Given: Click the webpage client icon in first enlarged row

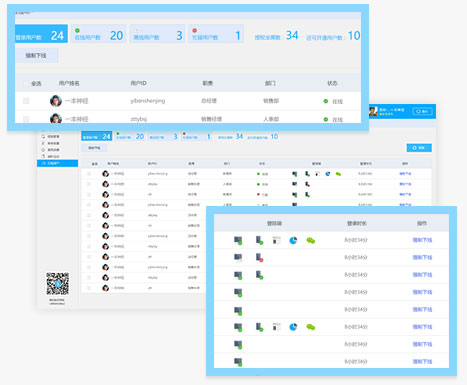Looking at the screenshot, I should [x=276, y=240].
